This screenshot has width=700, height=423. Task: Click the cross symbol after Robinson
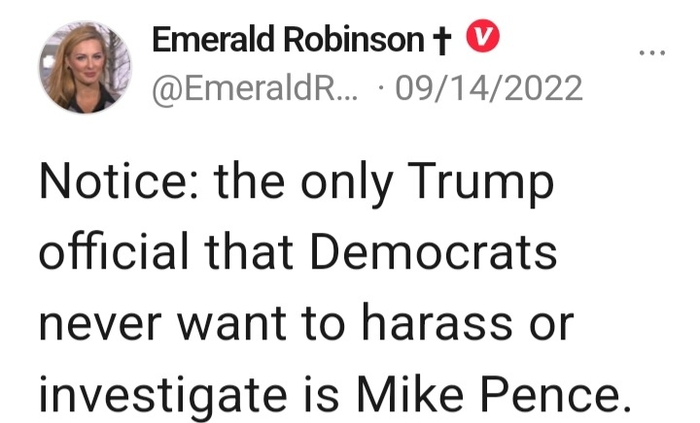444,40
